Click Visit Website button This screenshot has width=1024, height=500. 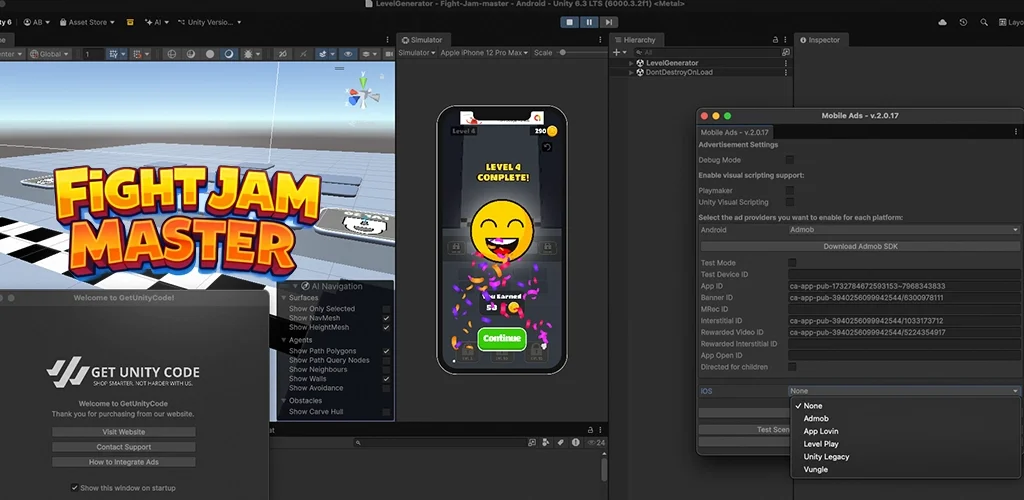[x=123, y=432]
